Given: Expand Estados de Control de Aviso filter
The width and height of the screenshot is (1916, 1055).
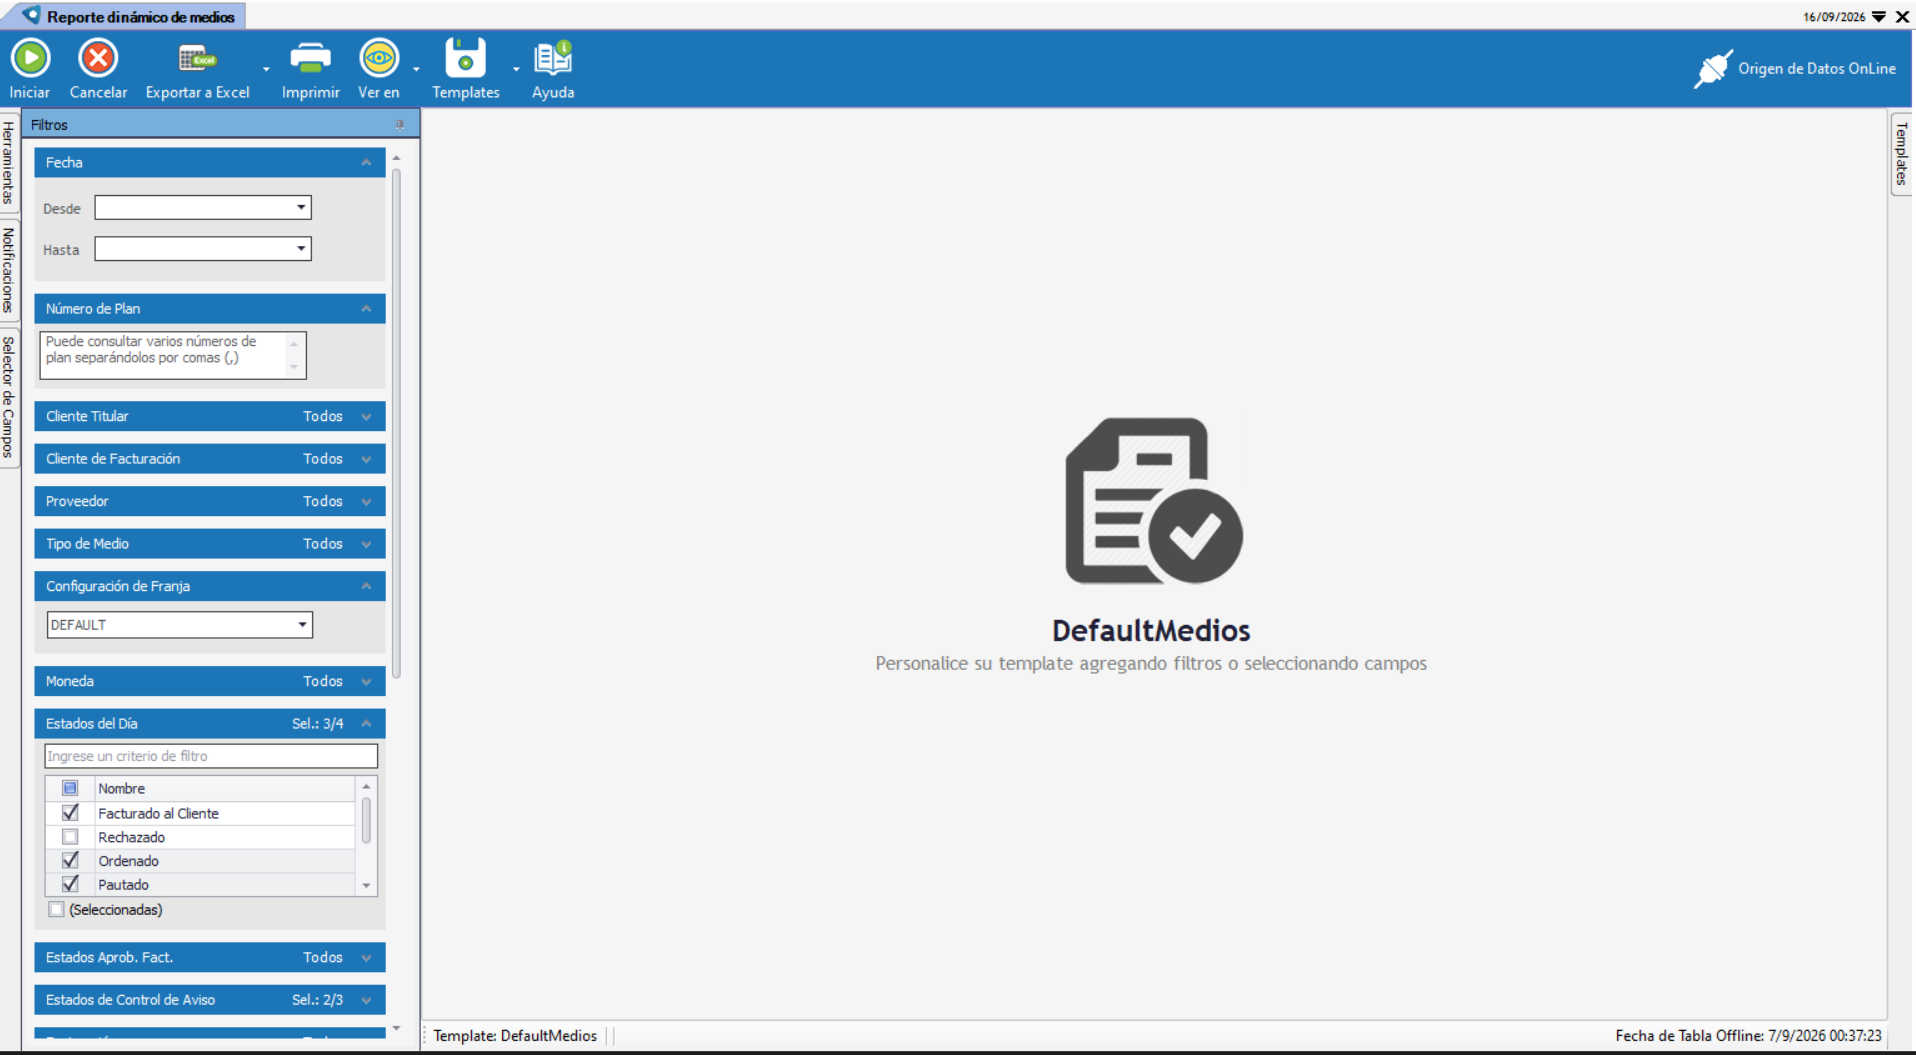Looking at the screenshot, I should tap(366, 1000).
